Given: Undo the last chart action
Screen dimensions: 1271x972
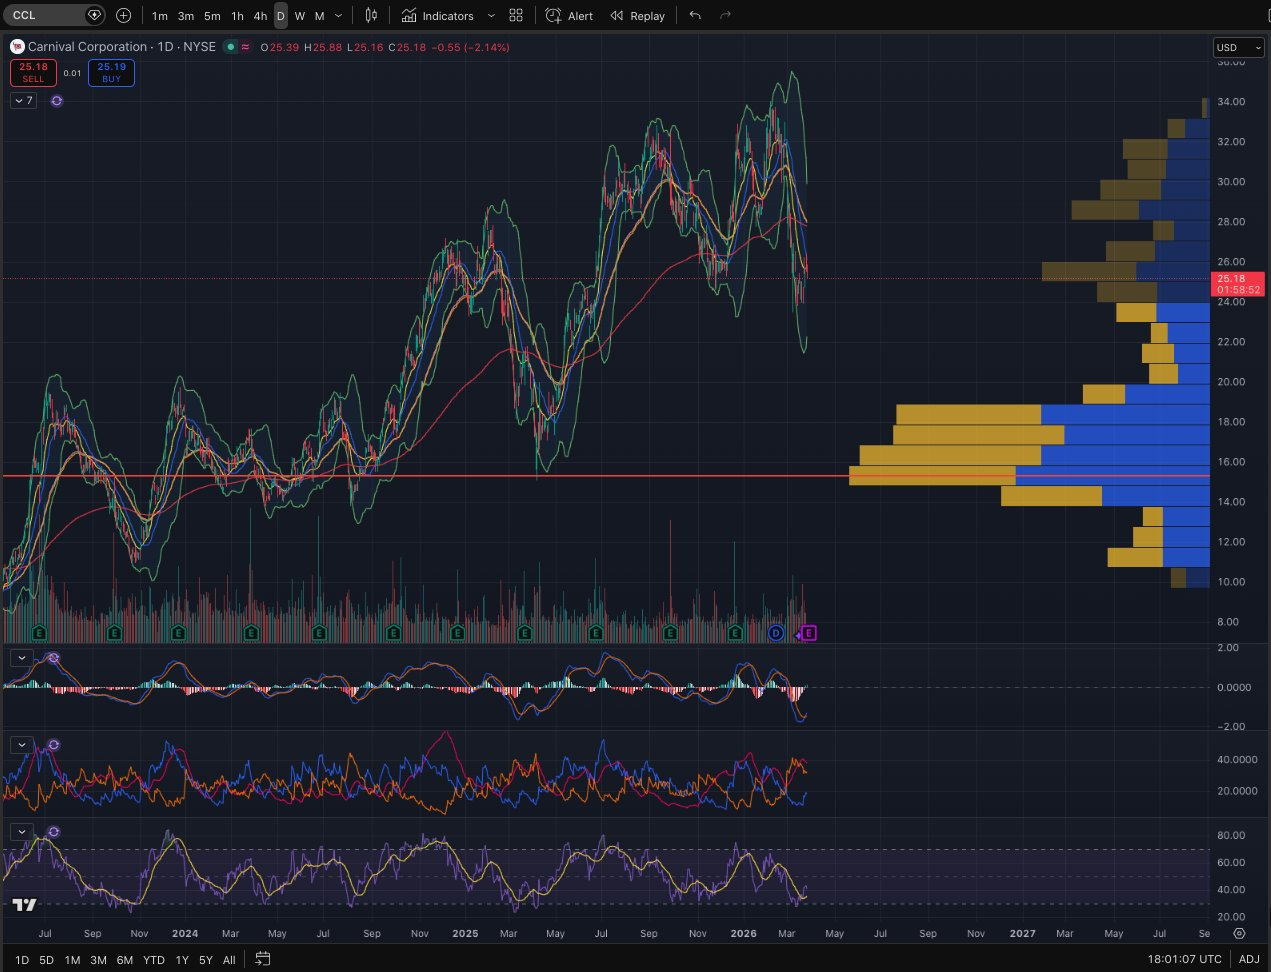Looking at the screenshot, I should 696,15.
